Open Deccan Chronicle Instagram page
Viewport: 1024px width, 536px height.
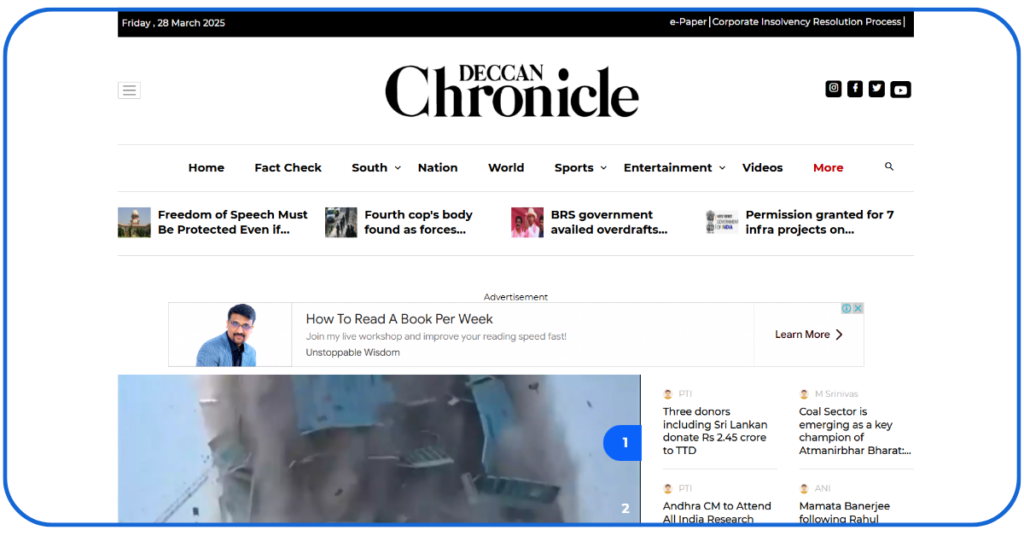click(833, 89)
